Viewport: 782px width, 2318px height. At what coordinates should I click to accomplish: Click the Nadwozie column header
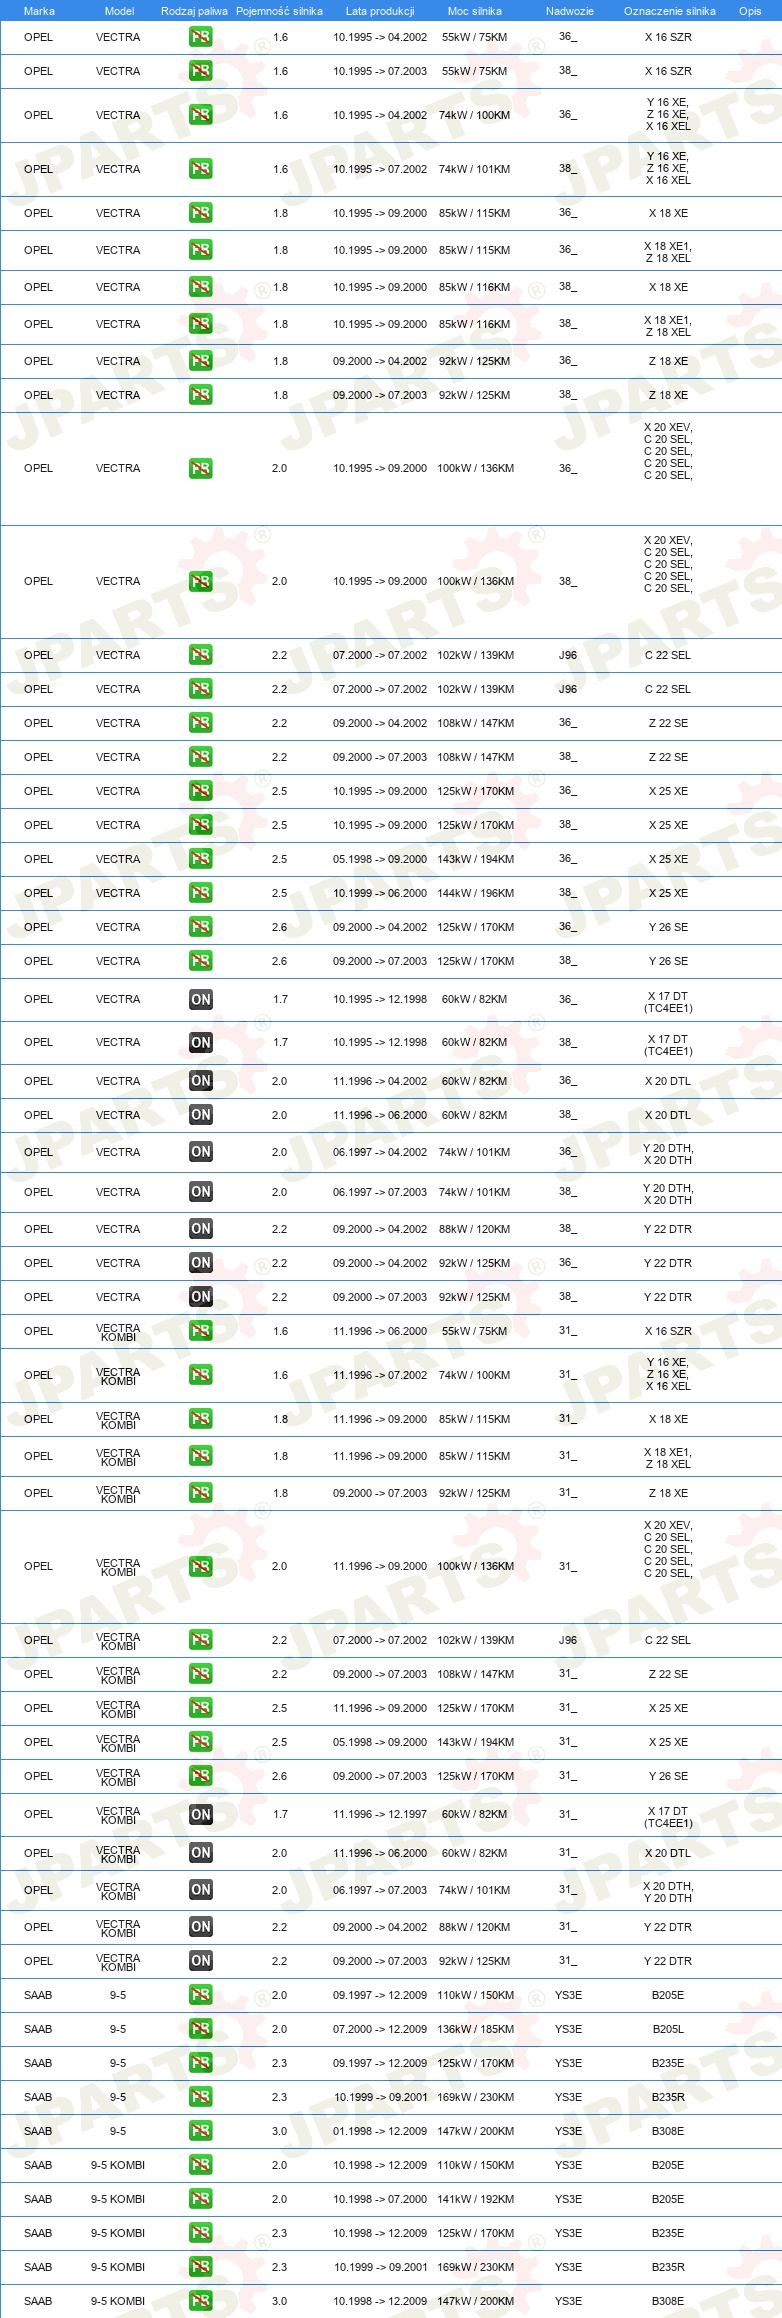coord(570,11)
